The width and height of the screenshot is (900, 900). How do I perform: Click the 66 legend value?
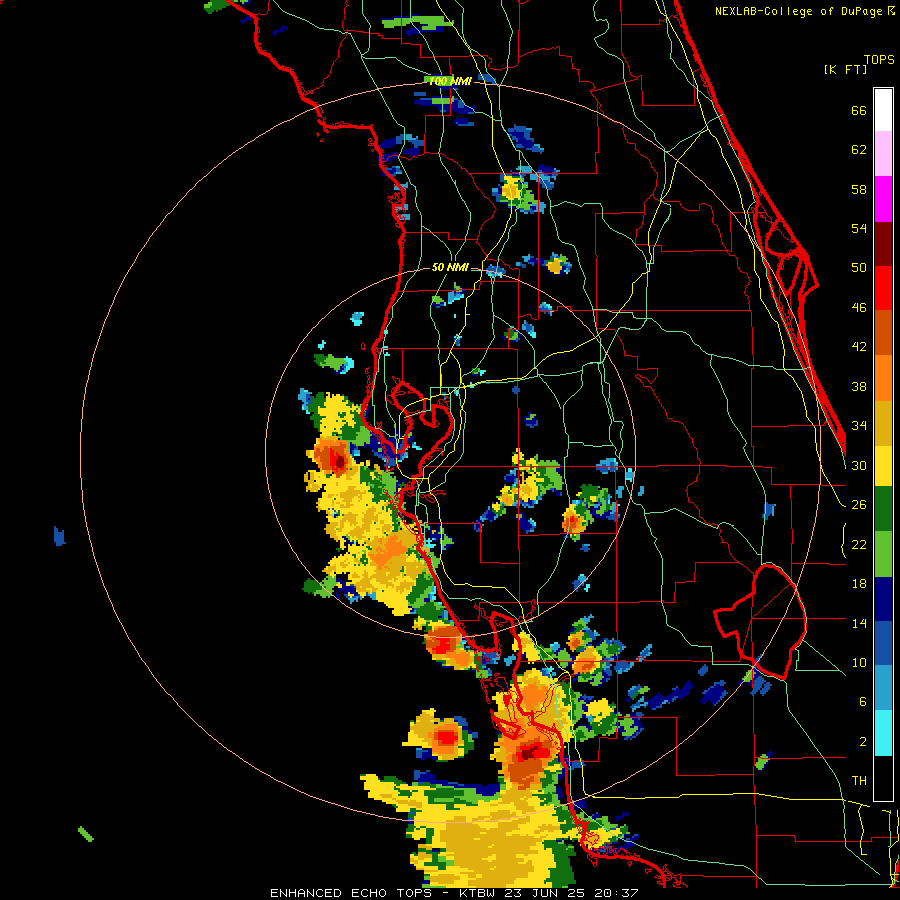(859, 110)
